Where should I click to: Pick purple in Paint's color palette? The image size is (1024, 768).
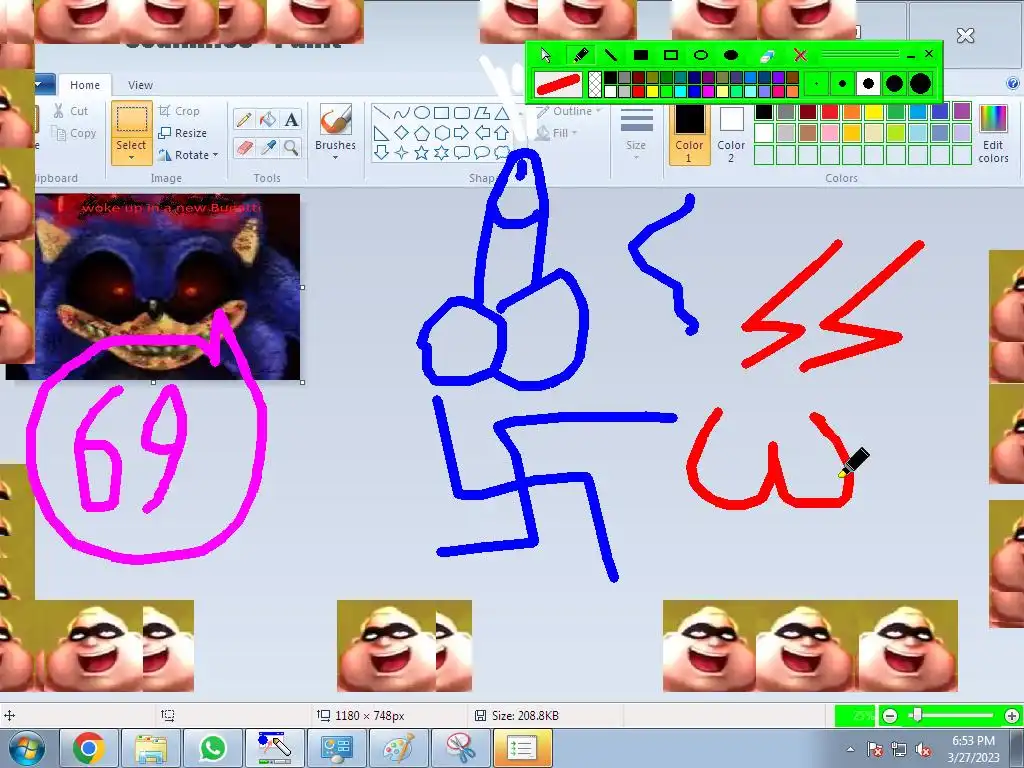(961, 111)
